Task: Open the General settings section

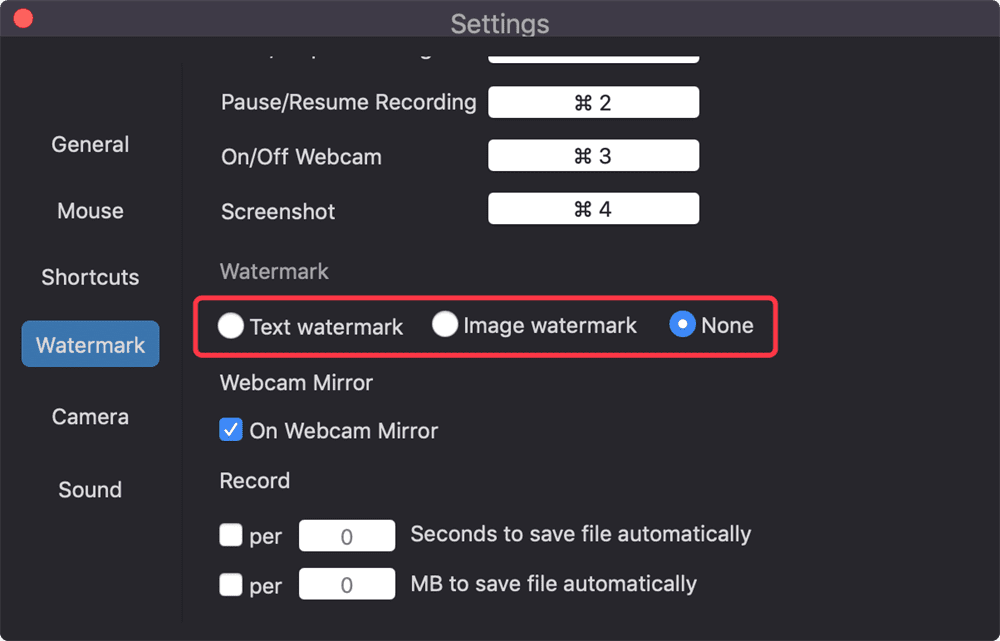Action: pyautogui.click(x=90, y=144)
